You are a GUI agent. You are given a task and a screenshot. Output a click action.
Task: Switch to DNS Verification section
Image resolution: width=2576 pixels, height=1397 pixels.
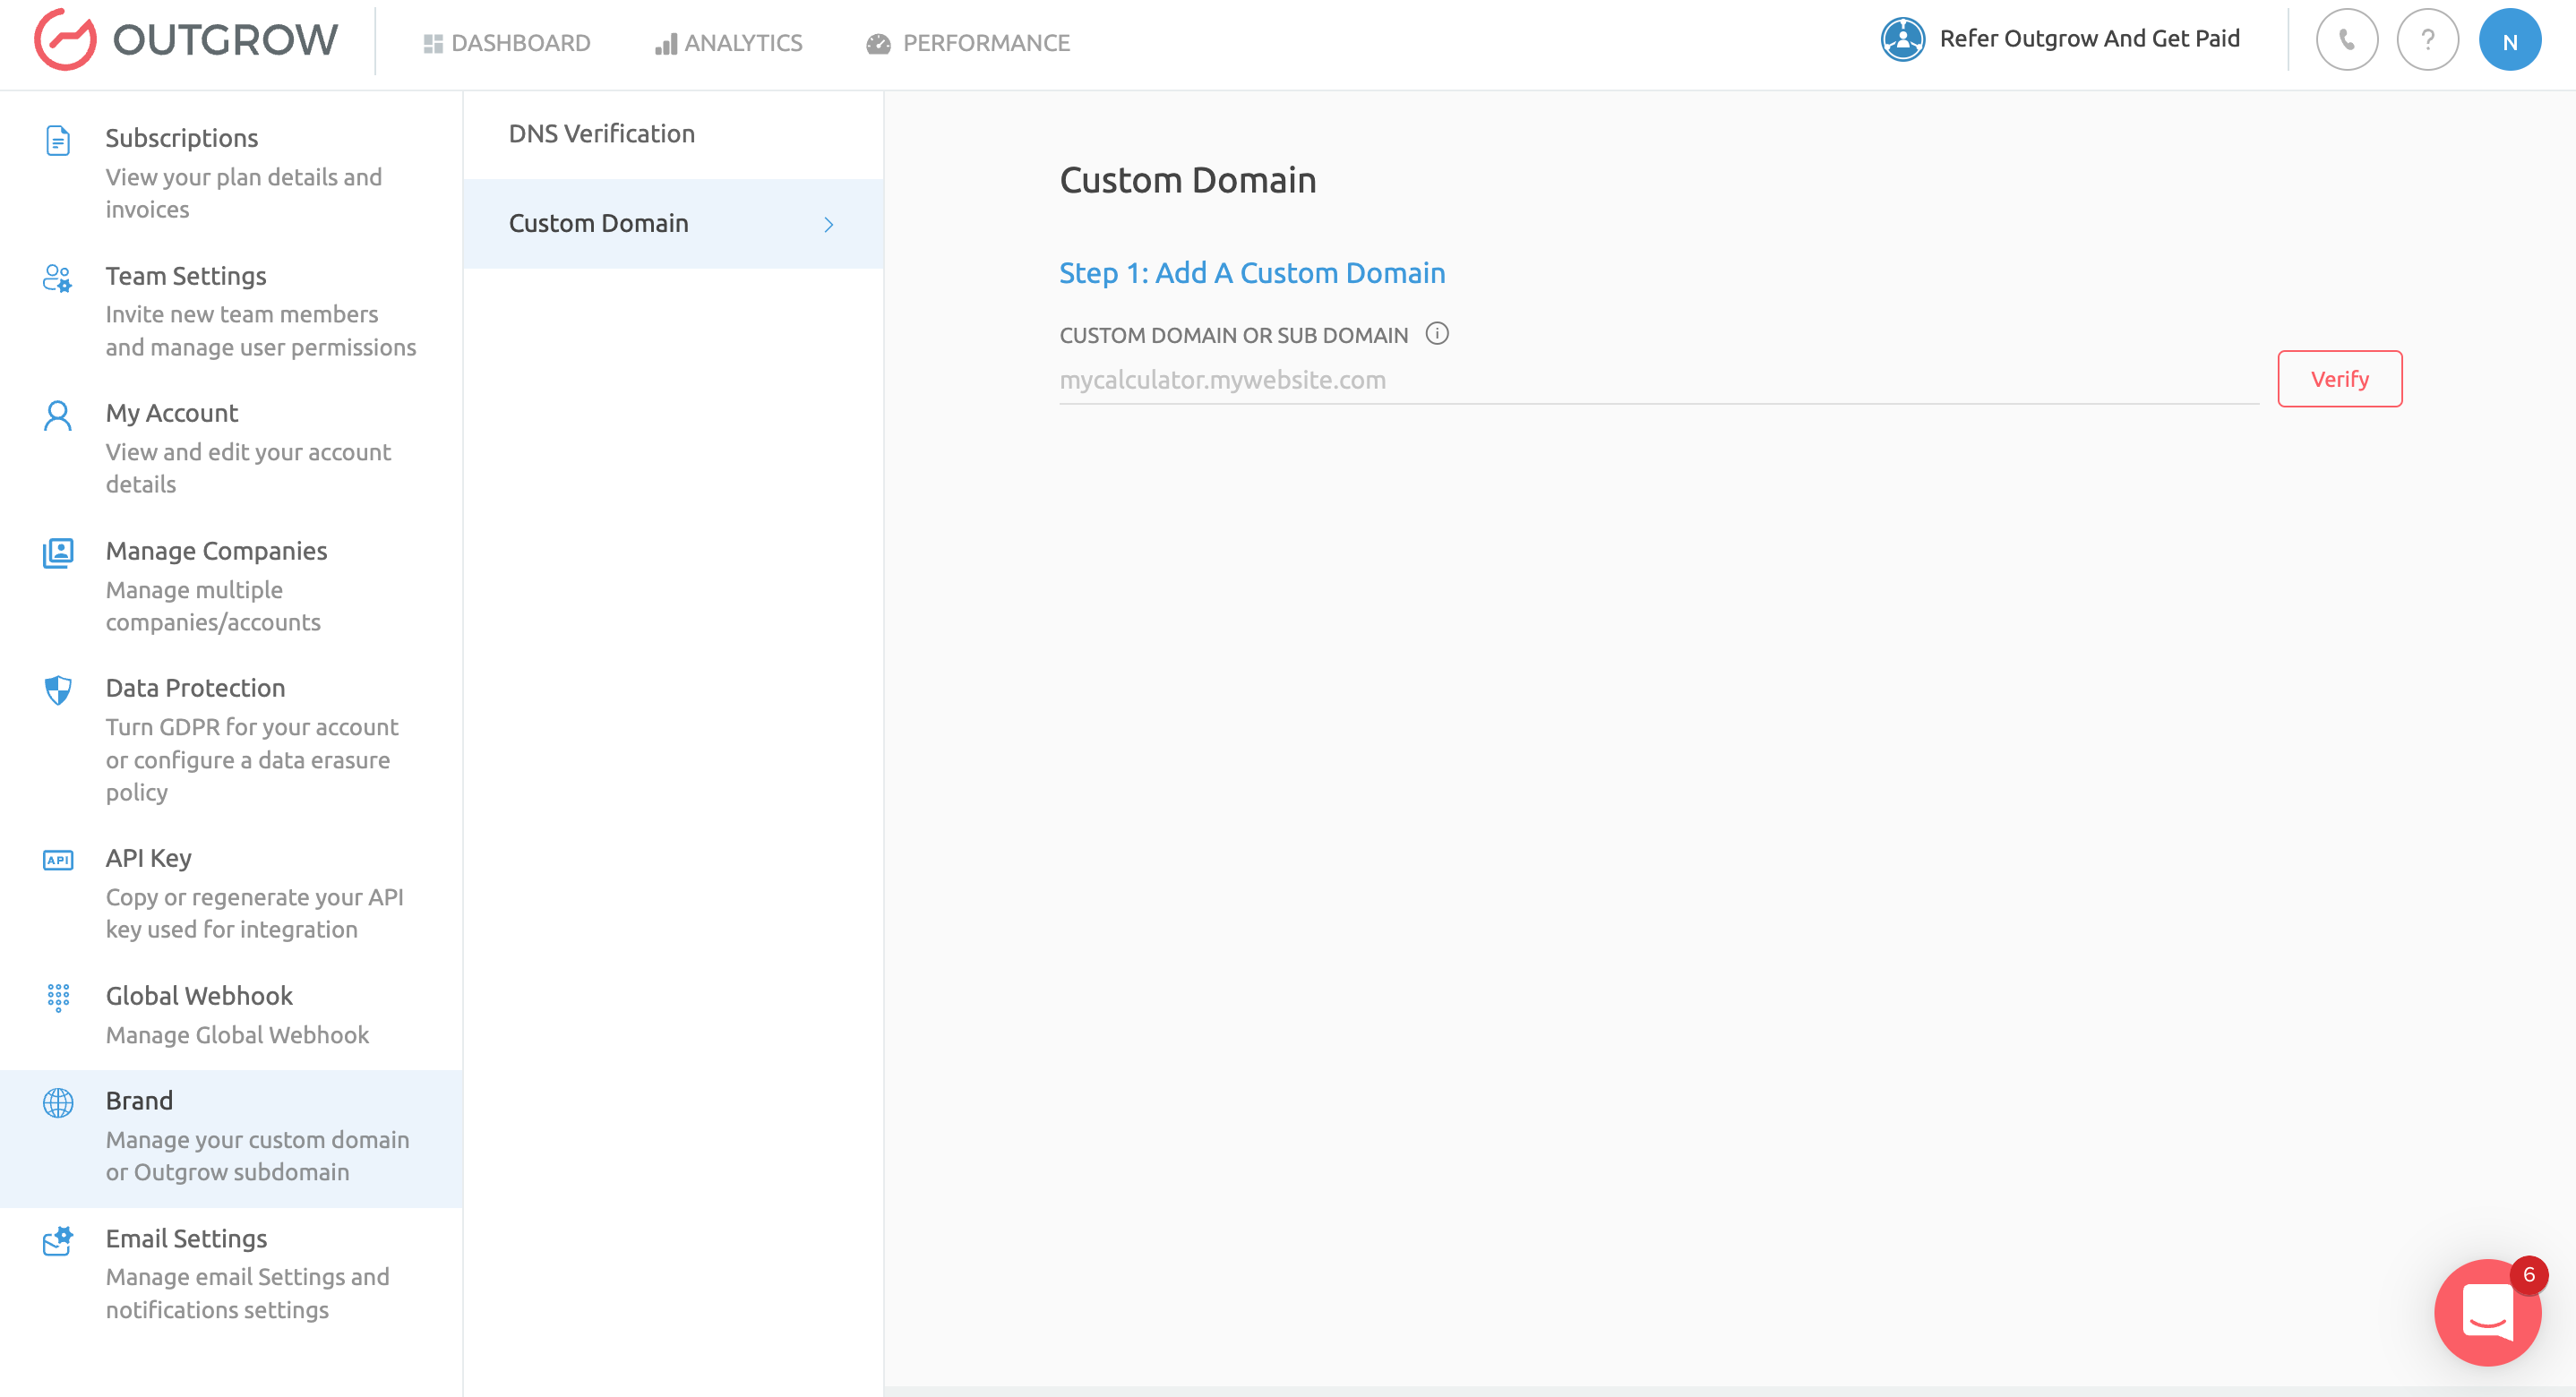click(x=601, y=134)
